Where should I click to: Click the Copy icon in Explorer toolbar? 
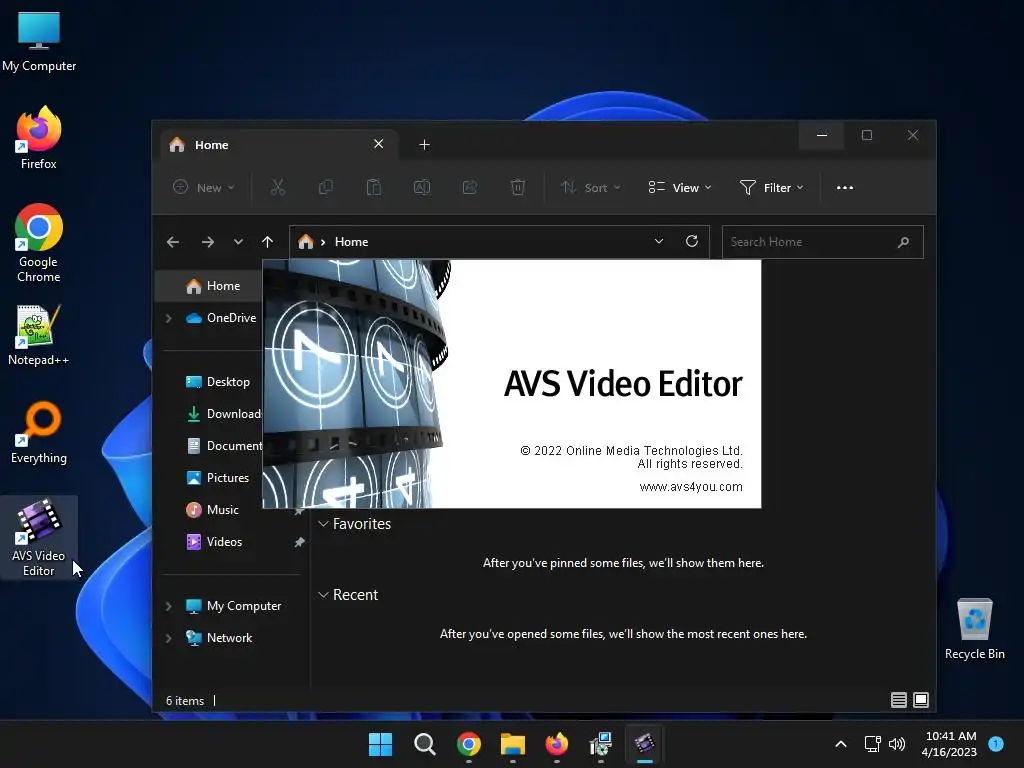(x=325, y=187)
